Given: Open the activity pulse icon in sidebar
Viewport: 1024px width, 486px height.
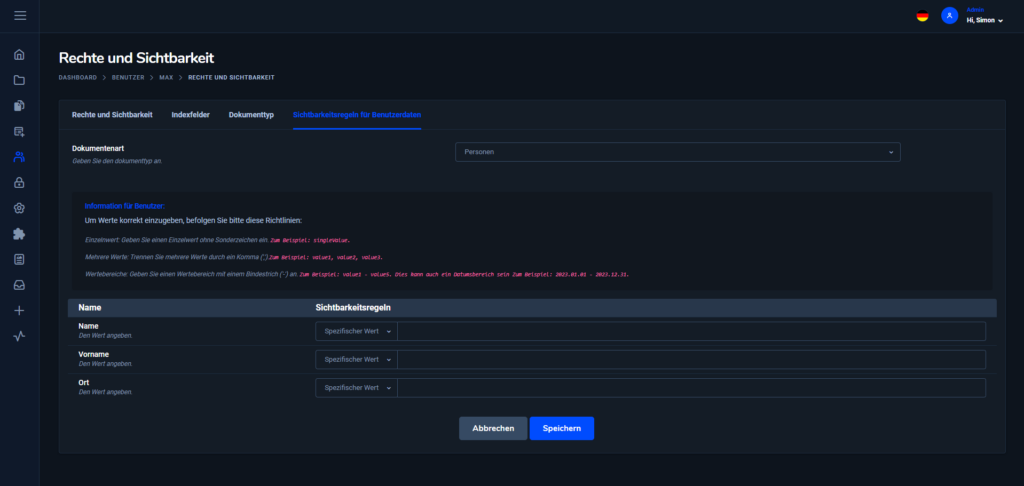Looking at the screenshot, I should pos(20,336).
